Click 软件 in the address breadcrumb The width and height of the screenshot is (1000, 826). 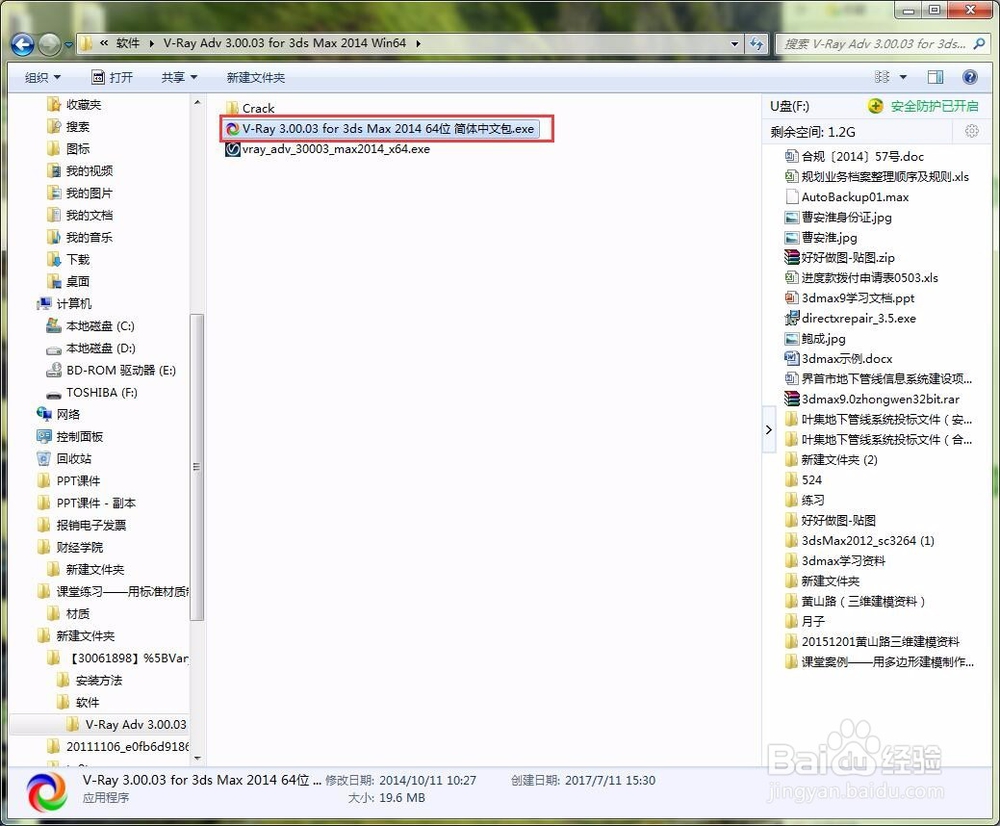128,43
